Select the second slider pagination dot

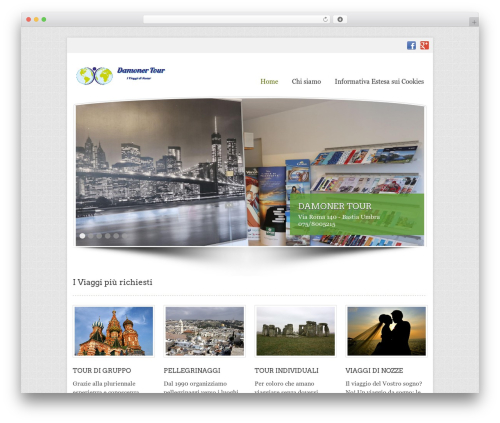[91, 236]
